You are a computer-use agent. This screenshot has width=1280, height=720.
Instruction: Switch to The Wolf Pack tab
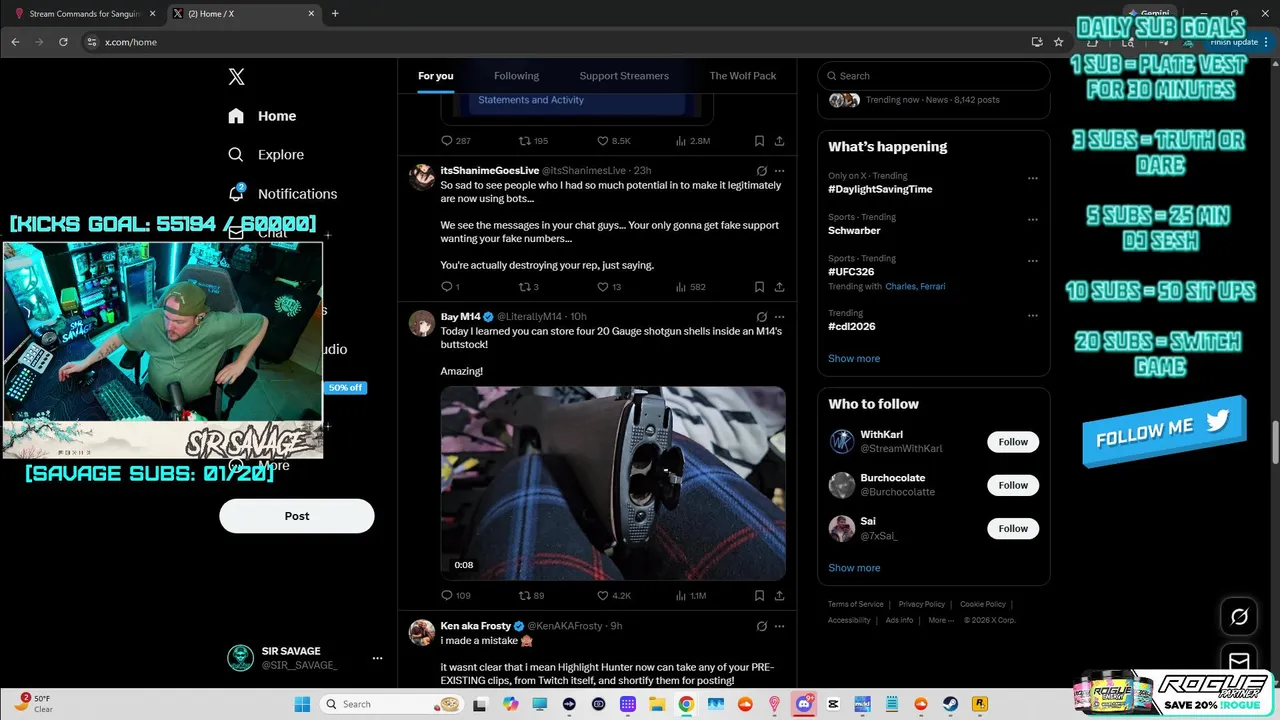point(743,76)
